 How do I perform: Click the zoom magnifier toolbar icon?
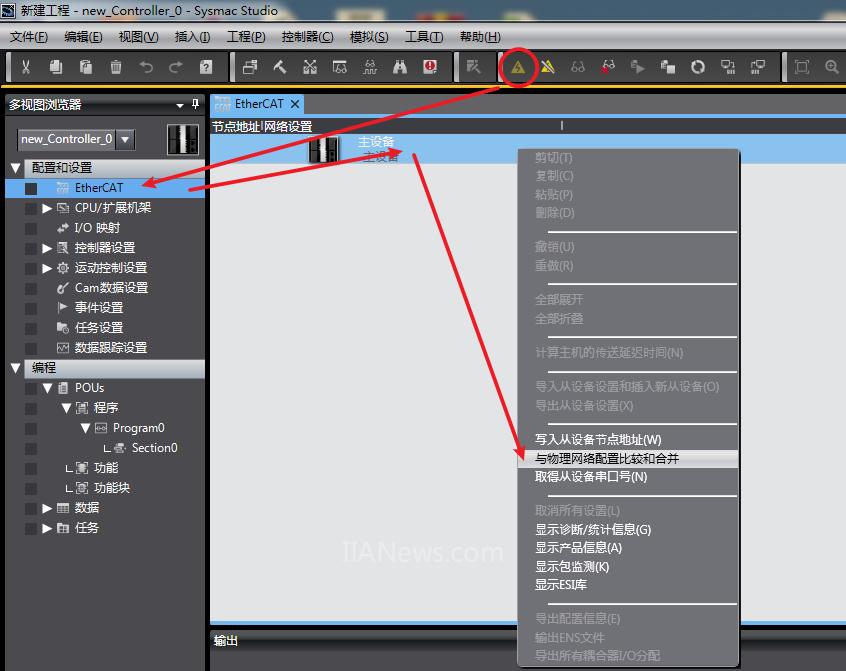coord(831,67)
